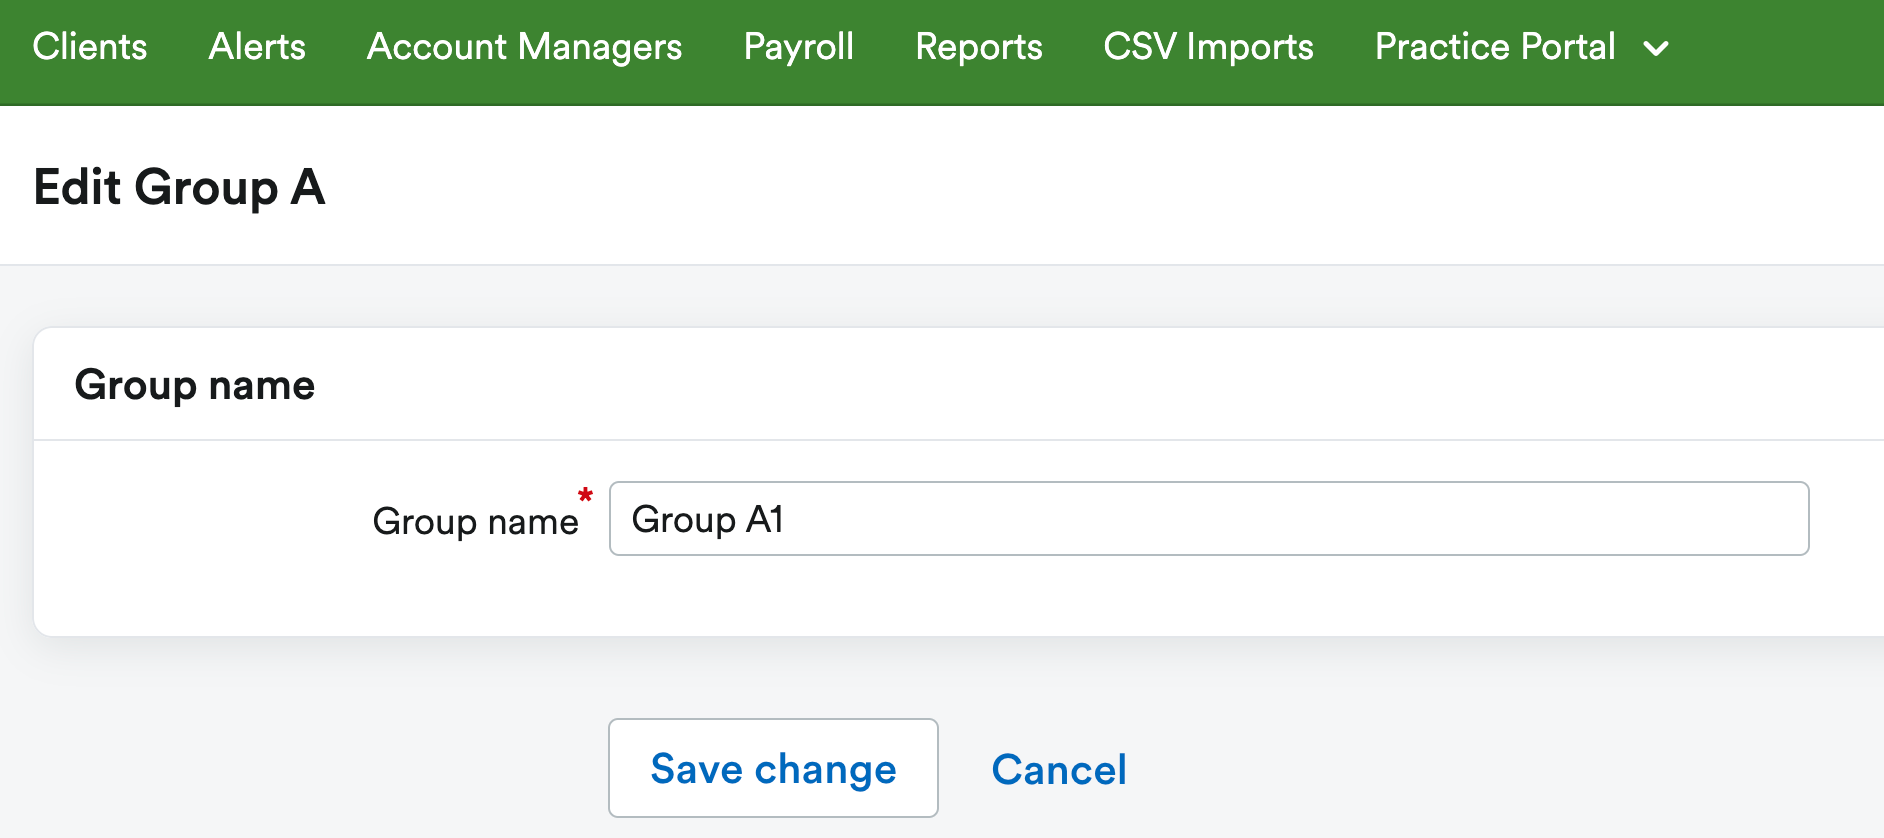Screen dimensions: 1884x838
Task: Click the Edit Group A page heading
Action: pyautogui.click(x=179, y=187)
